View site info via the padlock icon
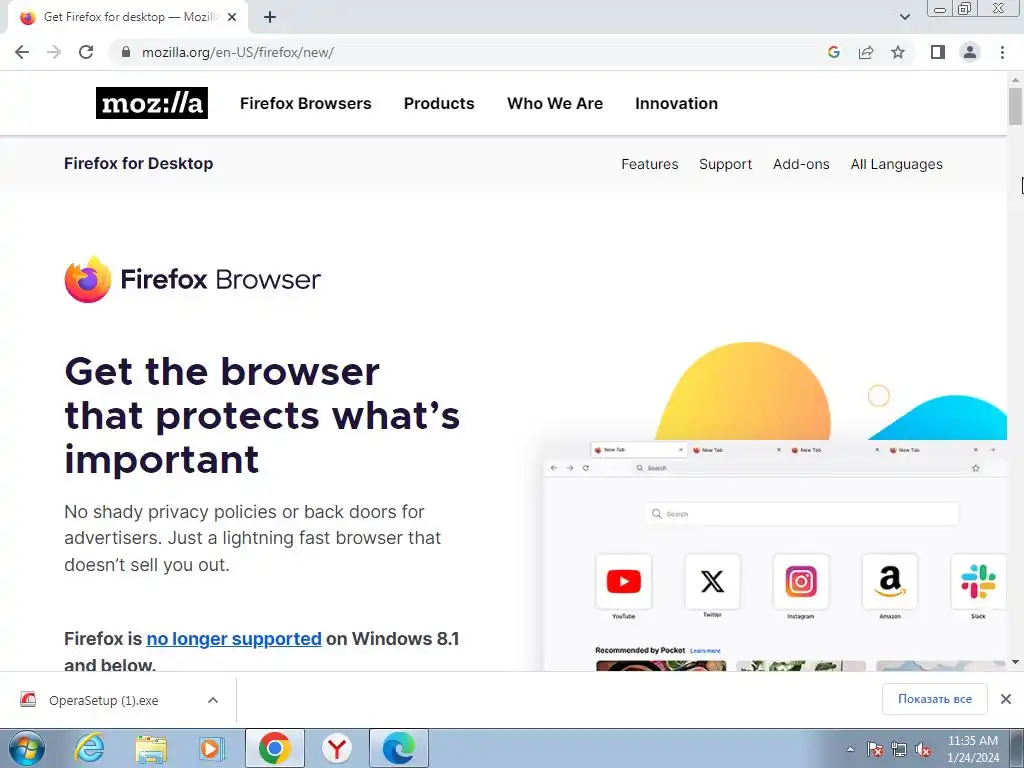 (126, 52)
